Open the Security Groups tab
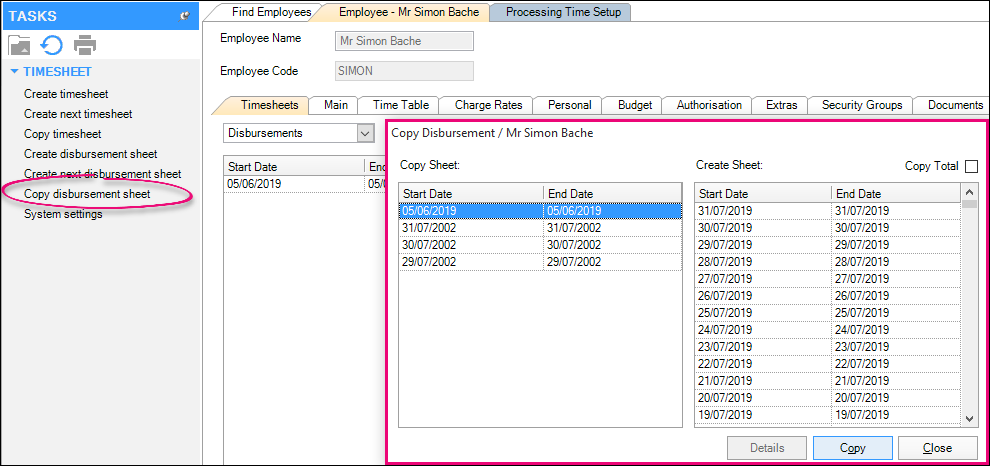Image resolution: width=990 pixels, height=466 pixels. (861, 104)
